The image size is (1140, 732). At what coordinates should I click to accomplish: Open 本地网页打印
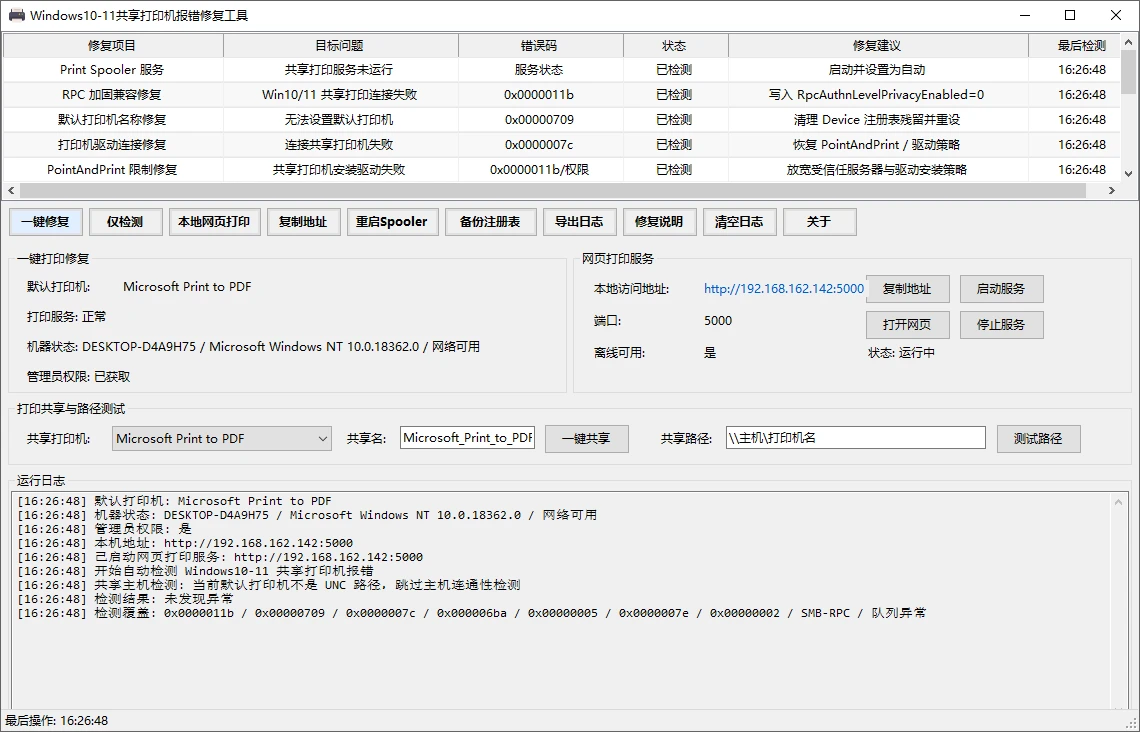coord(214,222)
